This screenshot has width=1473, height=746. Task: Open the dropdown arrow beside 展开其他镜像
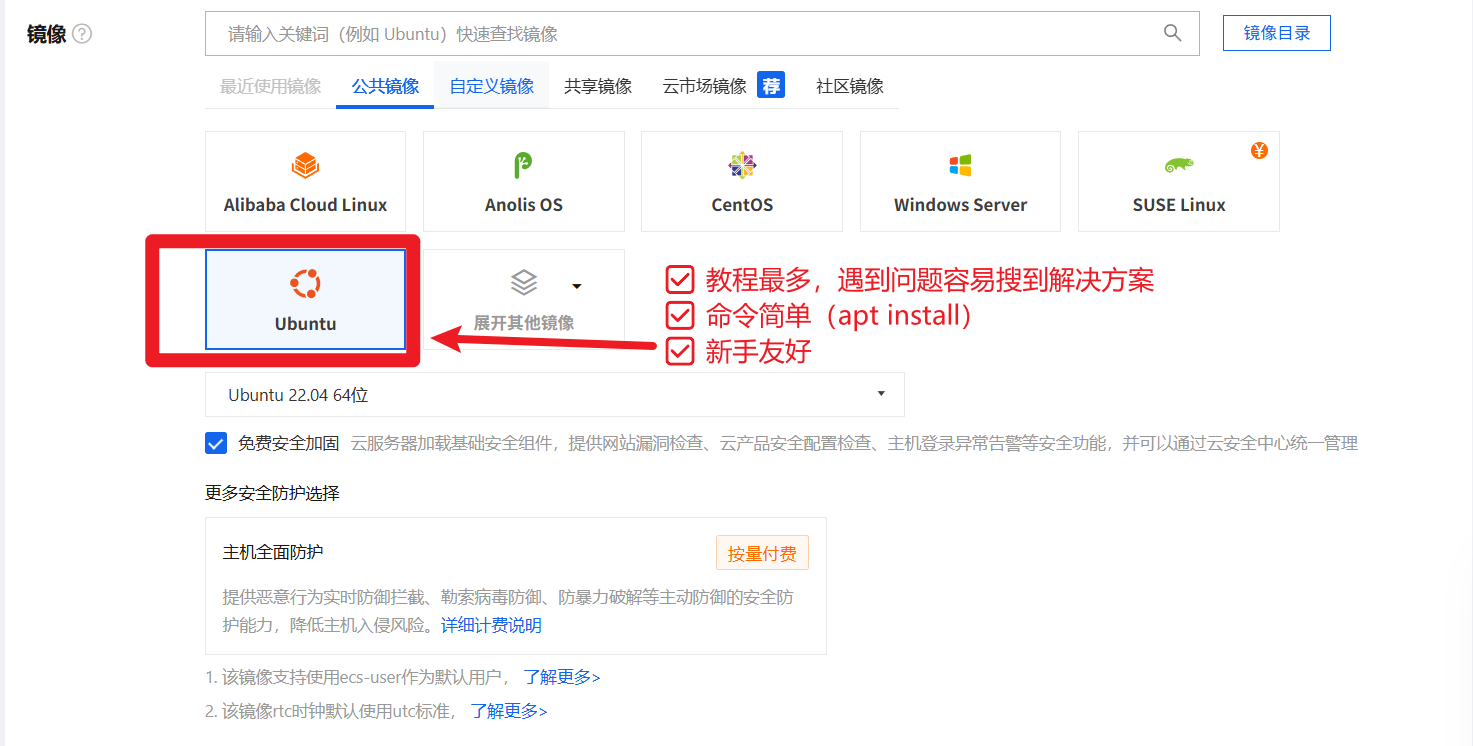pyautogui.click(x=577, y=286)
